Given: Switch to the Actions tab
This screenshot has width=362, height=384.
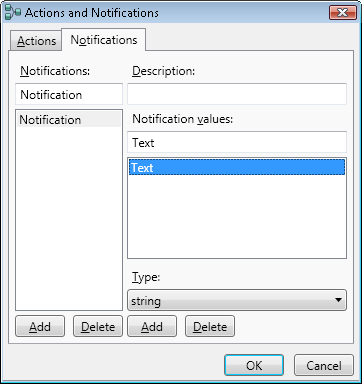Looking at the screenshot, I should pyautogui.click(x=36, y=41).
